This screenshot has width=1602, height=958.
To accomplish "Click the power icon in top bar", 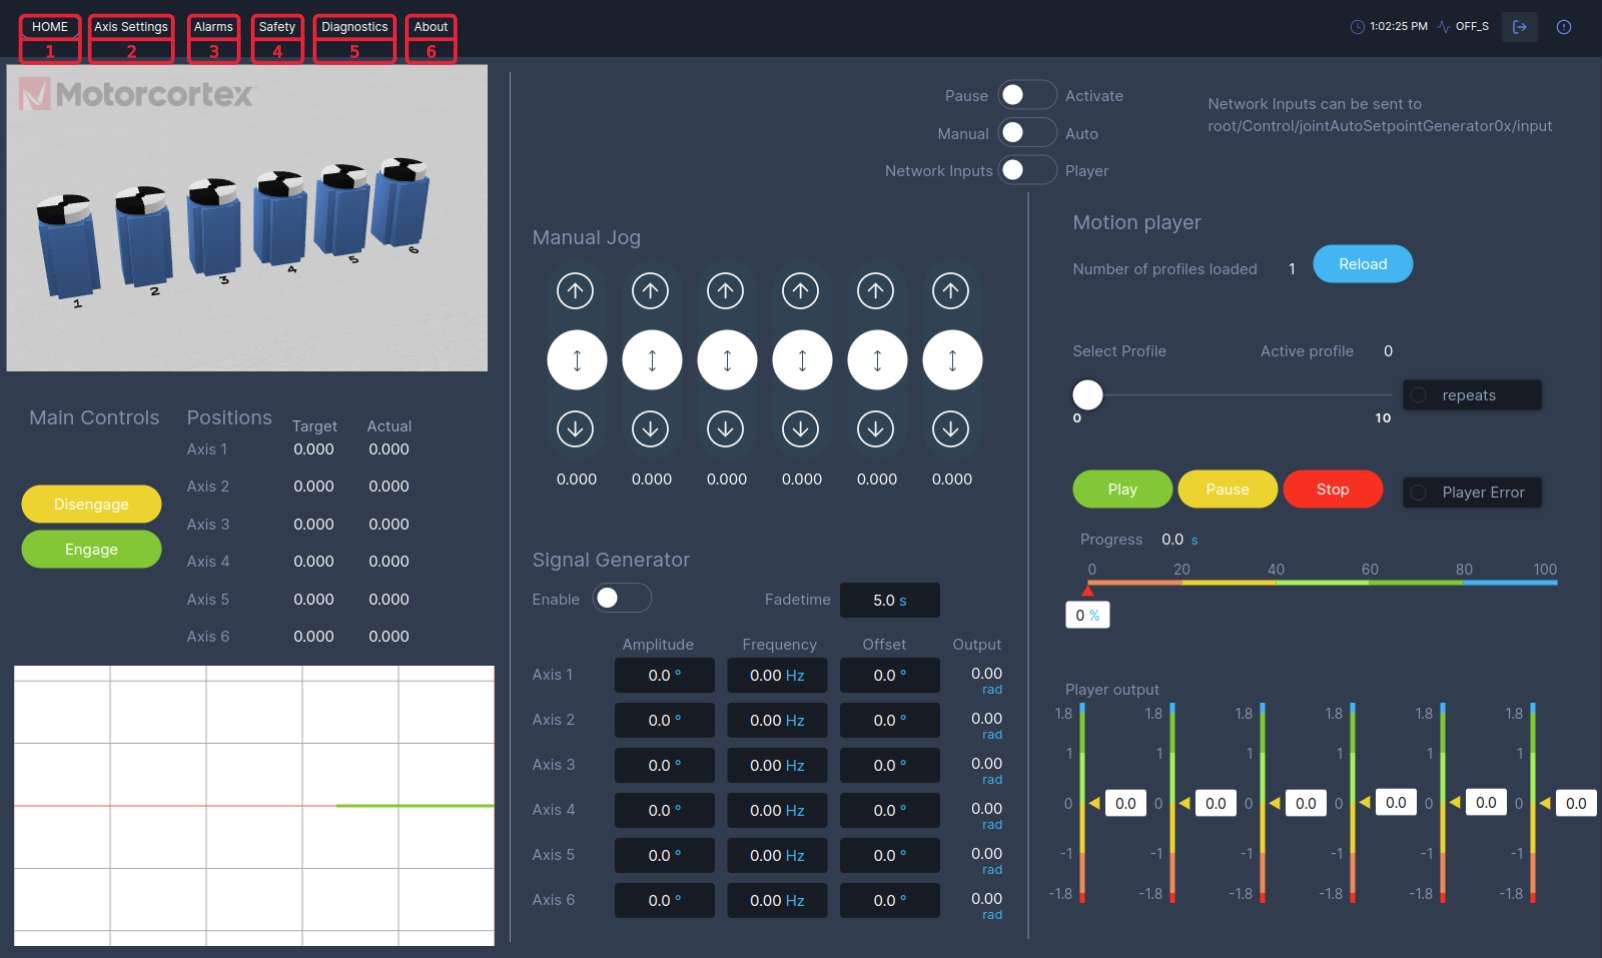I will (x=1564, y=27).
